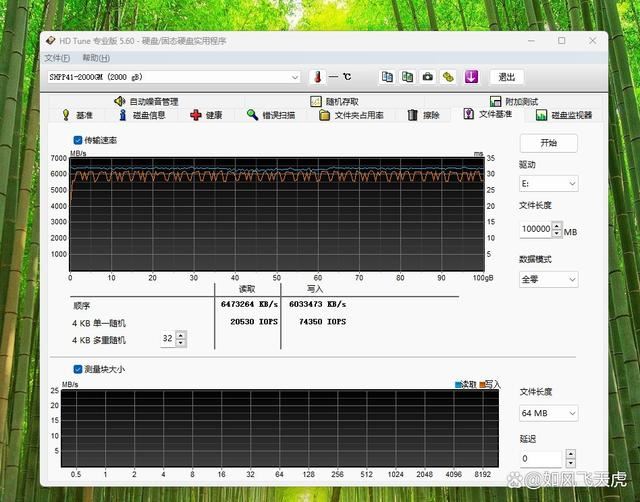Click the blue 读取 legend swatch
Screen dimensions: 640x502
point(458,384)
